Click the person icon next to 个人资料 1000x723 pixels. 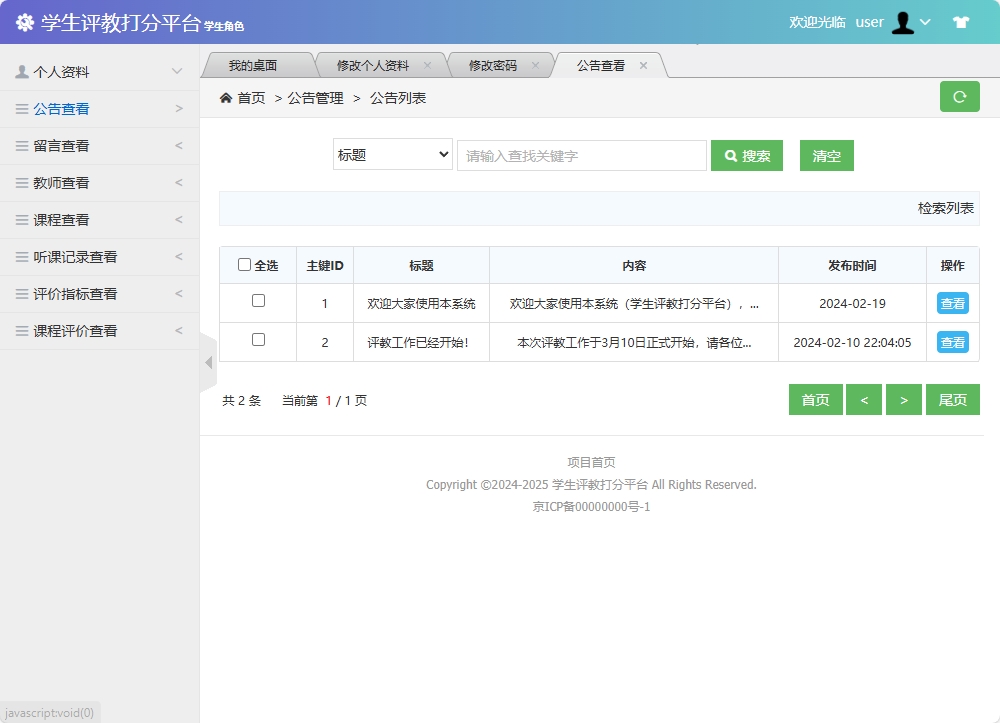coord(21,70)
